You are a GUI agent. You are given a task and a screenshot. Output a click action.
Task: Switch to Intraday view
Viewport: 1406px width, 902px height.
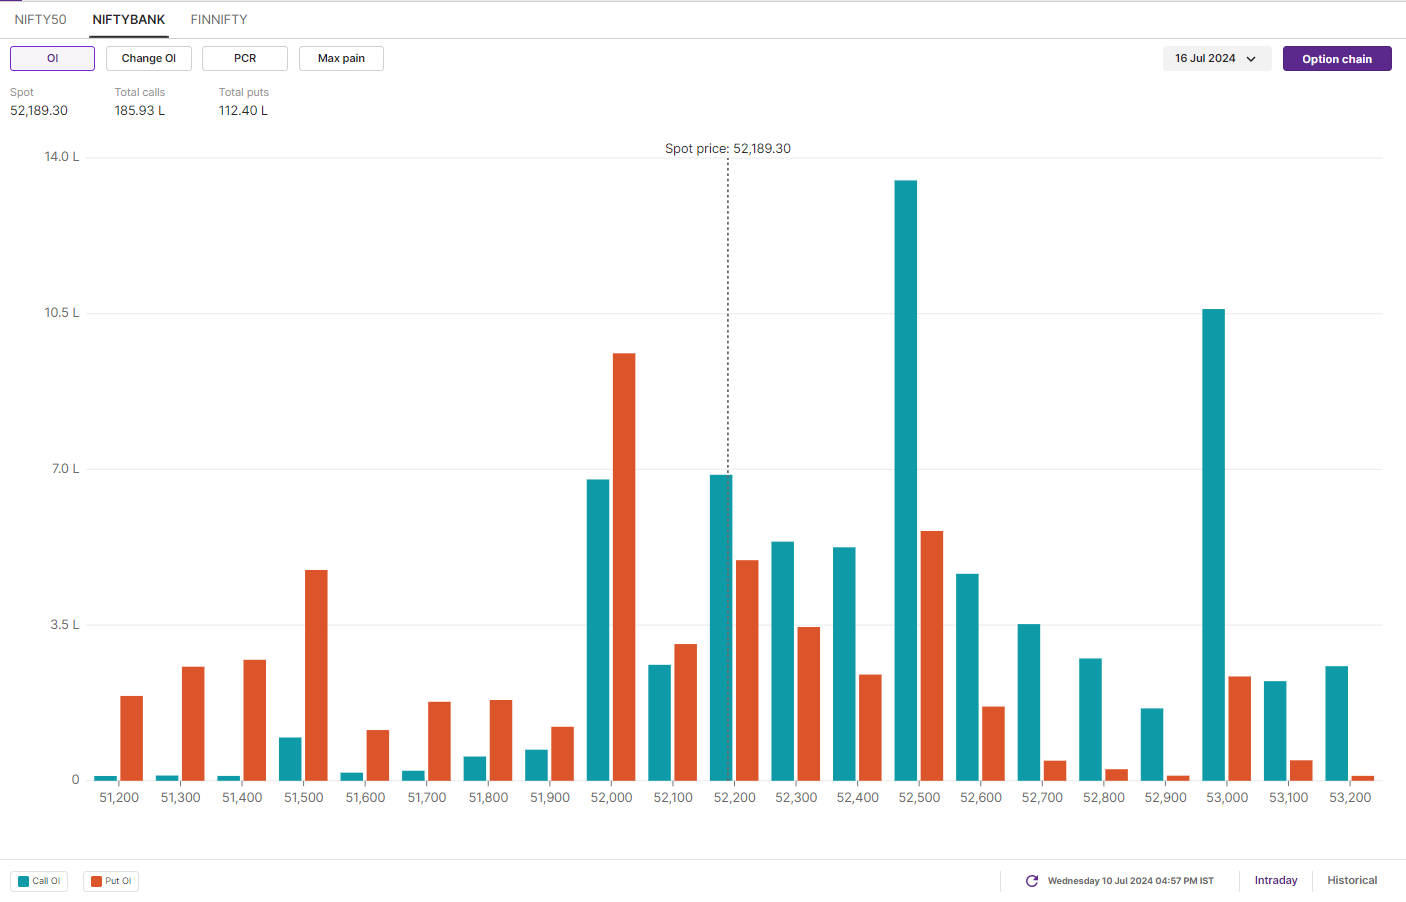point(1276,880)
